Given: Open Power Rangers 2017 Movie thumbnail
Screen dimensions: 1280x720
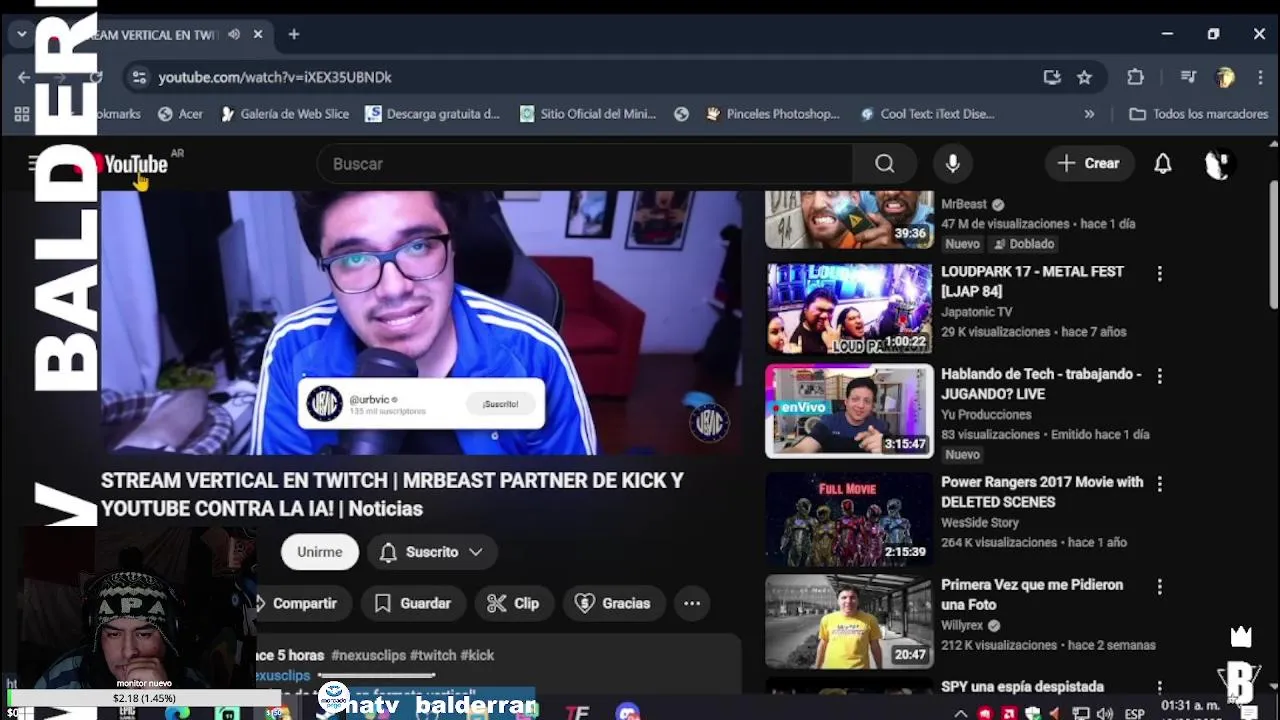Looking at the screenshot, I should (x=849, y=519).
